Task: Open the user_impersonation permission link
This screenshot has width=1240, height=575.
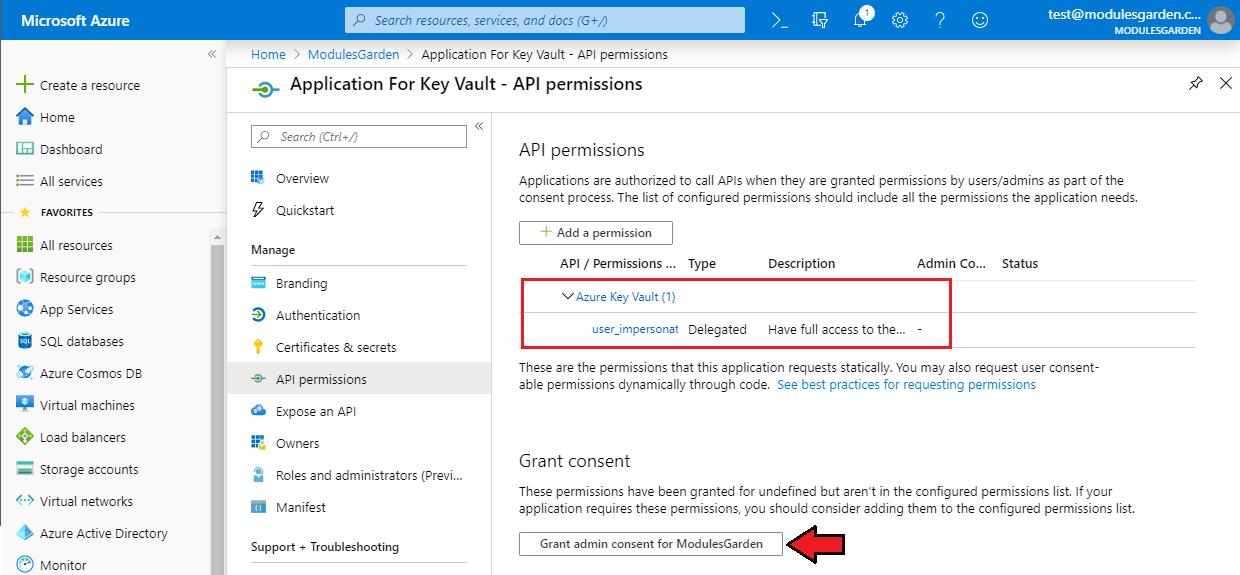Action: (x=635, y=328)
